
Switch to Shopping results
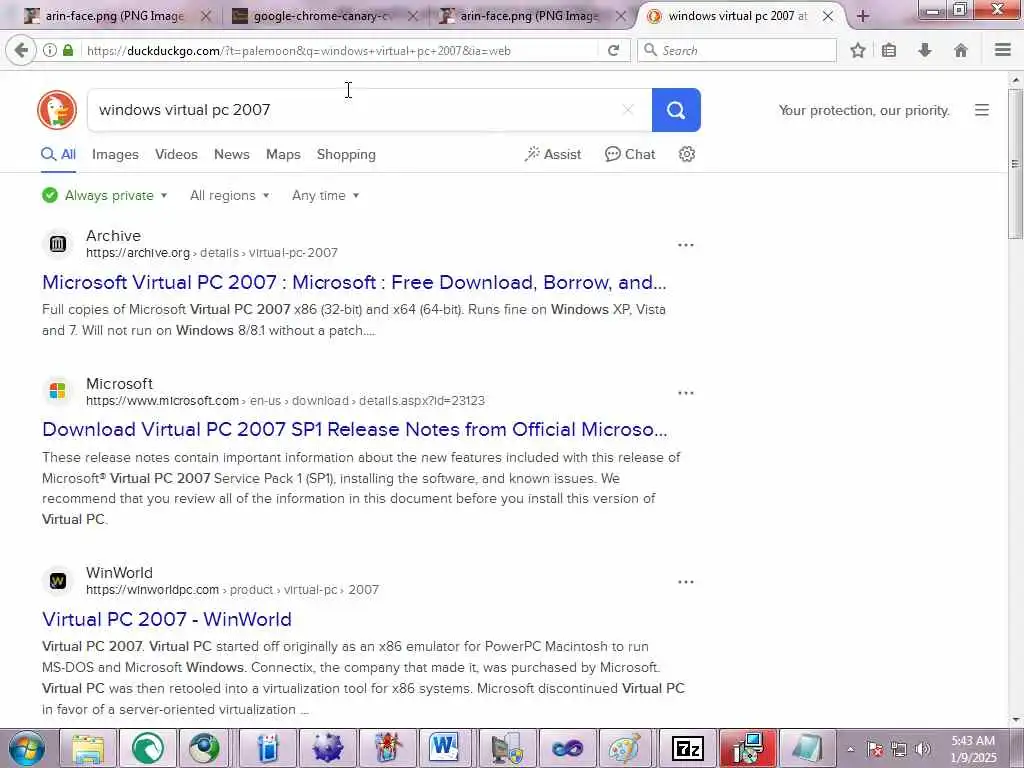[346, 155]
